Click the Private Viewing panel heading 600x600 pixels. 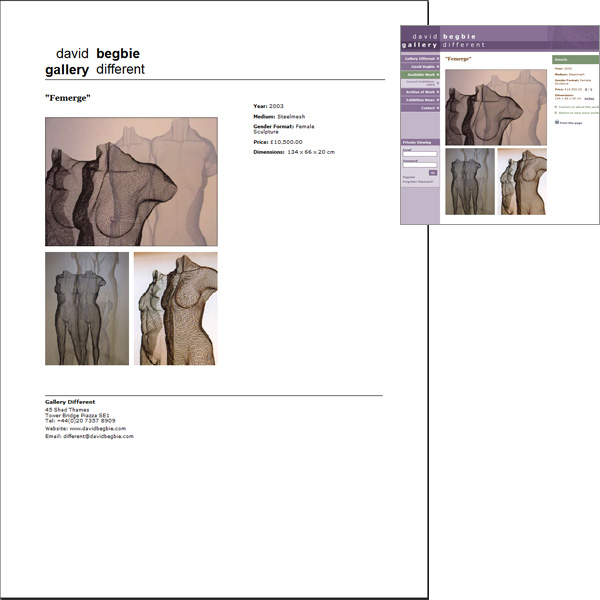(x=420, y=142)
